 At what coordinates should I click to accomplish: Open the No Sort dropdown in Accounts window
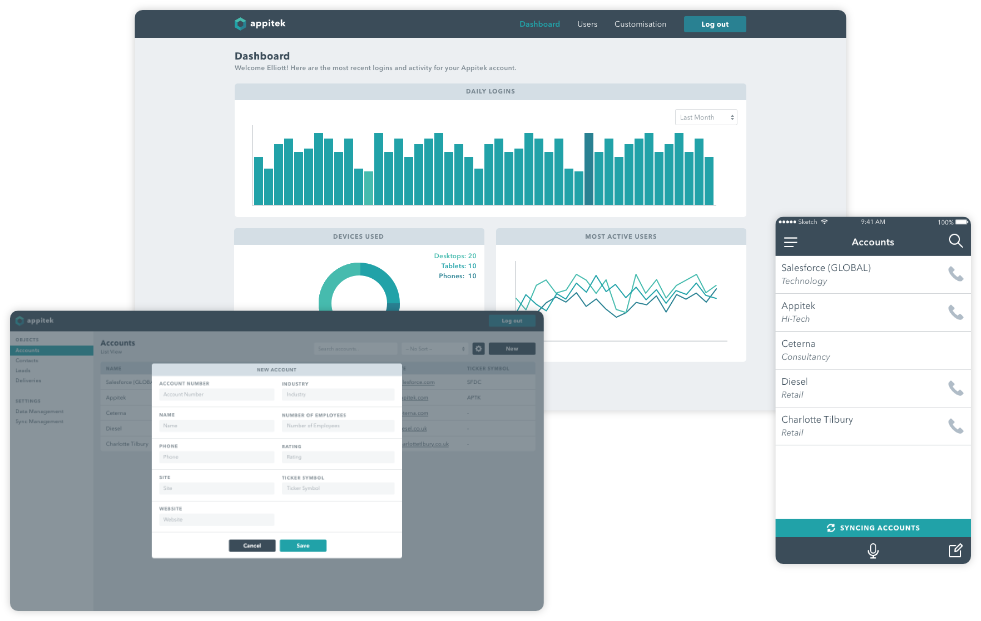(x=435, y=349)
